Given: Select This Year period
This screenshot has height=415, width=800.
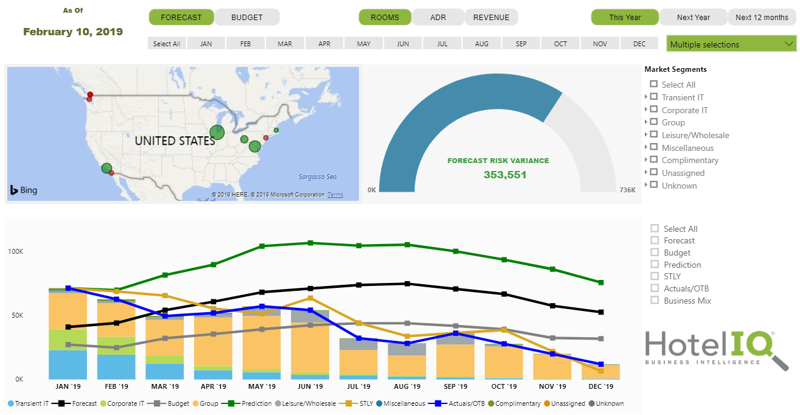Looking at the screenshot, I should [x=624, y=17].
